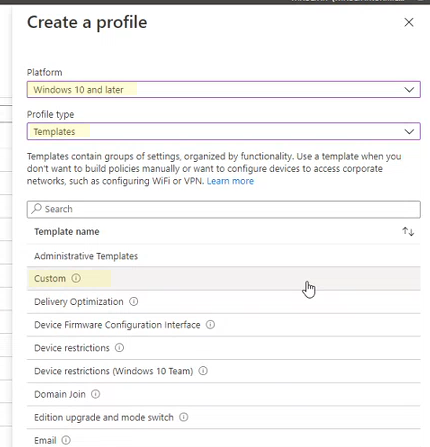Open the Profile type dropdown

(x=224, y=131)
